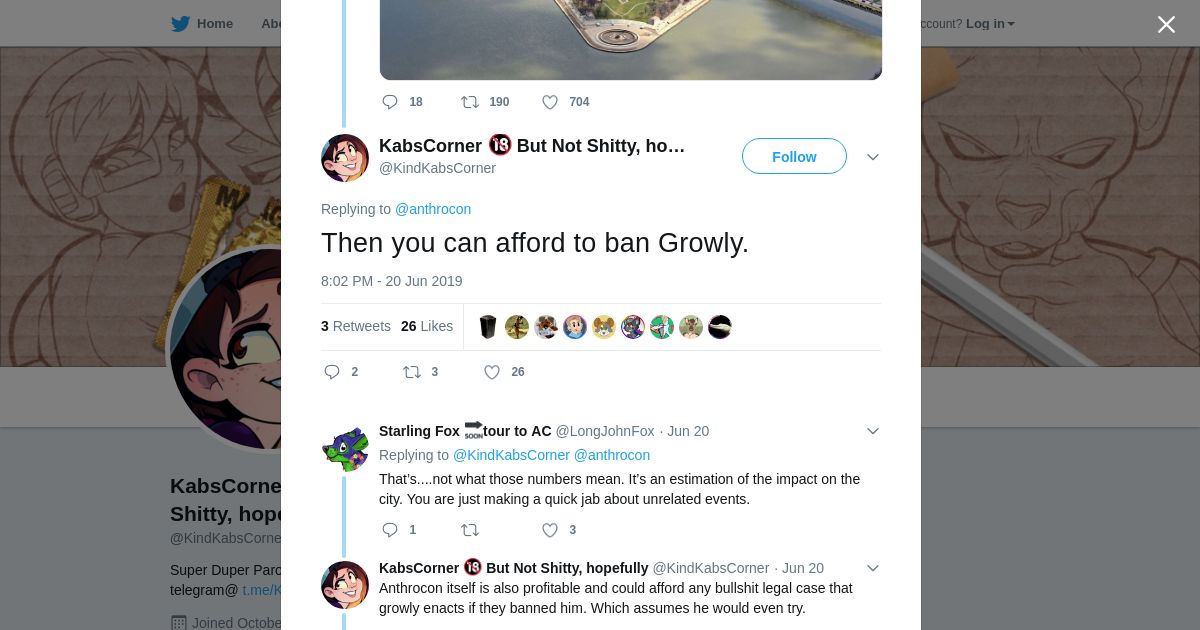Like the anthrocon tweet with 704 likes
Viewport: 1200px width, 630px height.
pyautogui.click(x=550, y=102)
